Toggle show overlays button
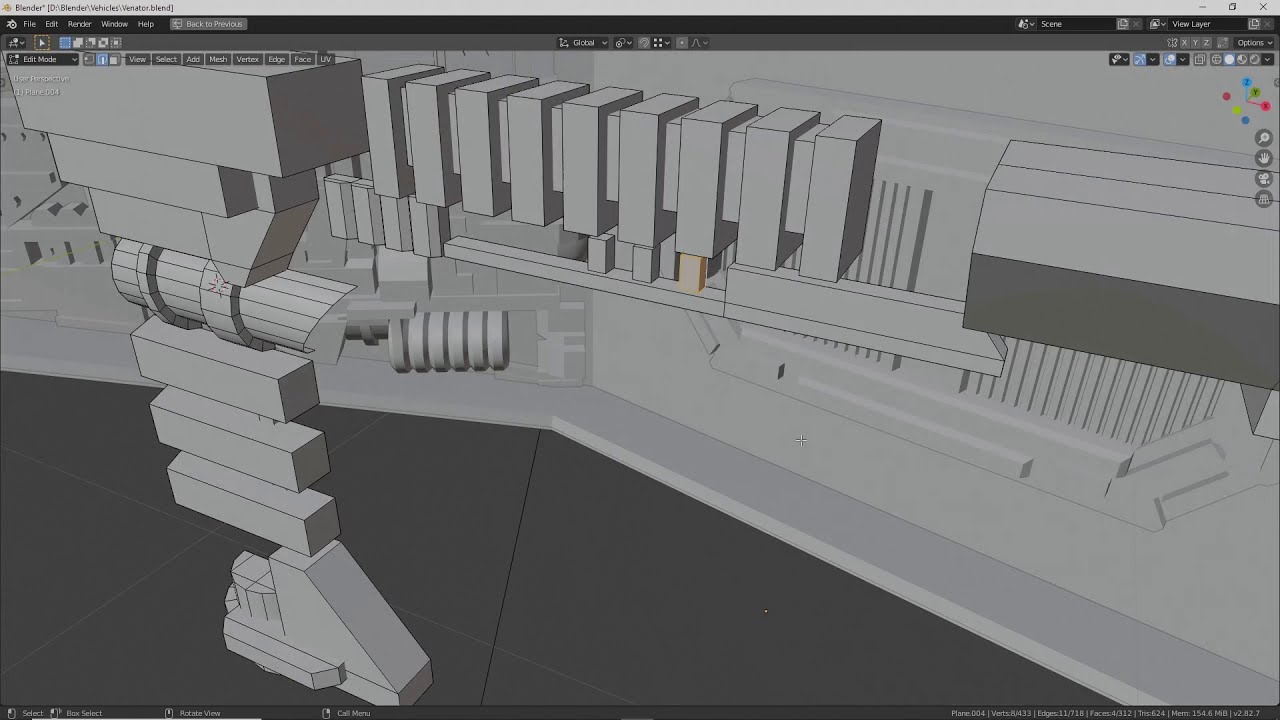 click(x=1170, y=59)
